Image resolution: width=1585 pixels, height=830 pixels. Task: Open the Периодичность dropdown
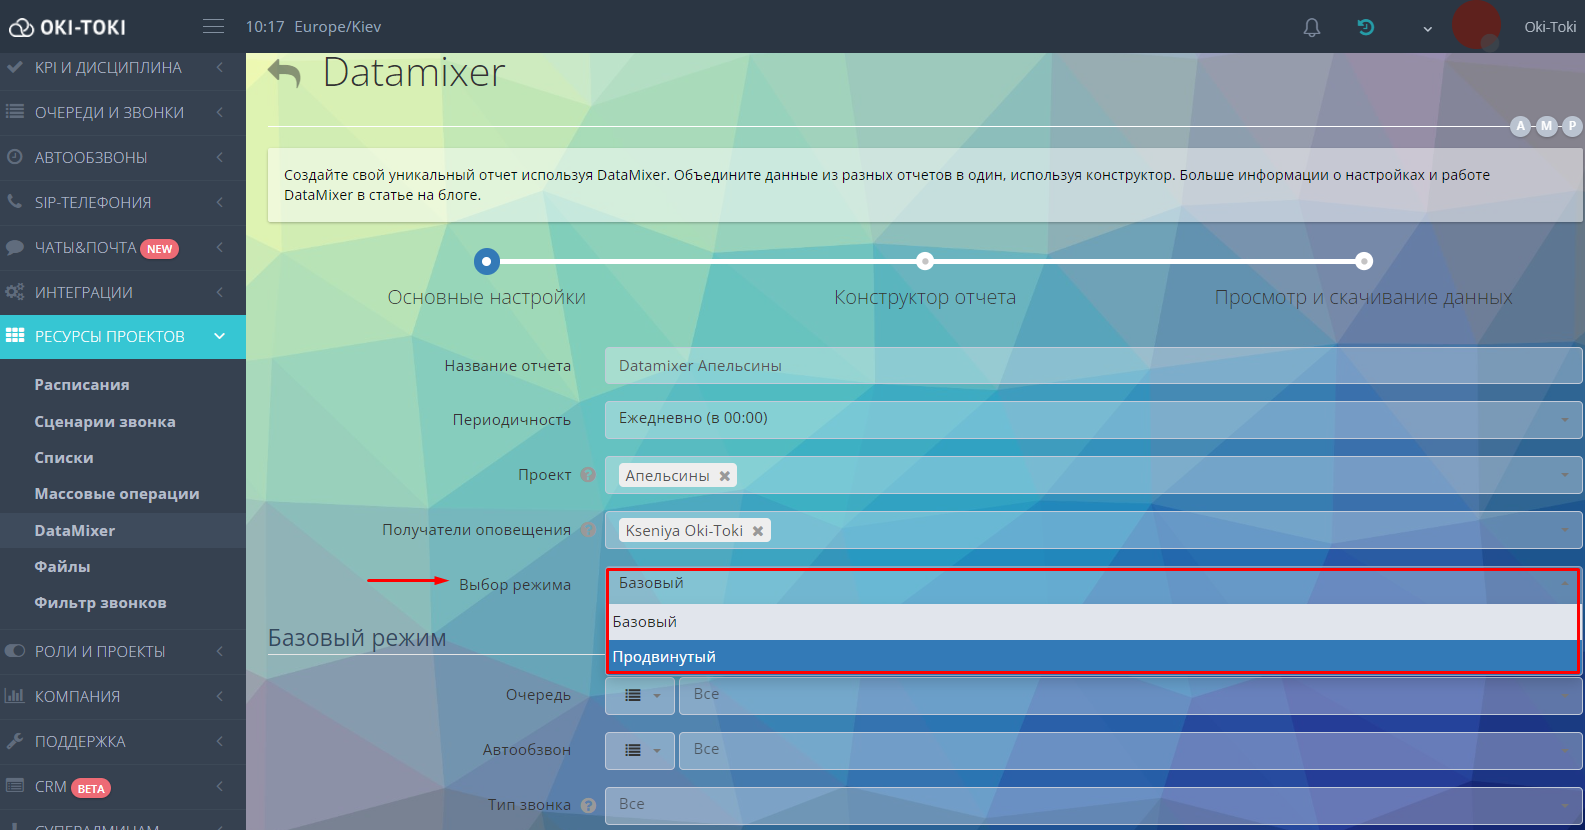click(x=1093, y=419)
